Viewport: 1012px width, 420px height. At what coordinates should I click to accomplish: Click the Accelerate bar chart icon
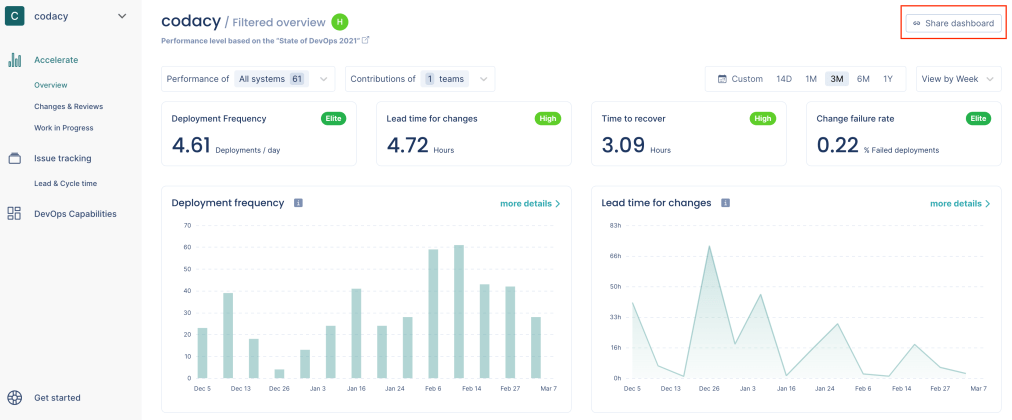tap(14, 60)
